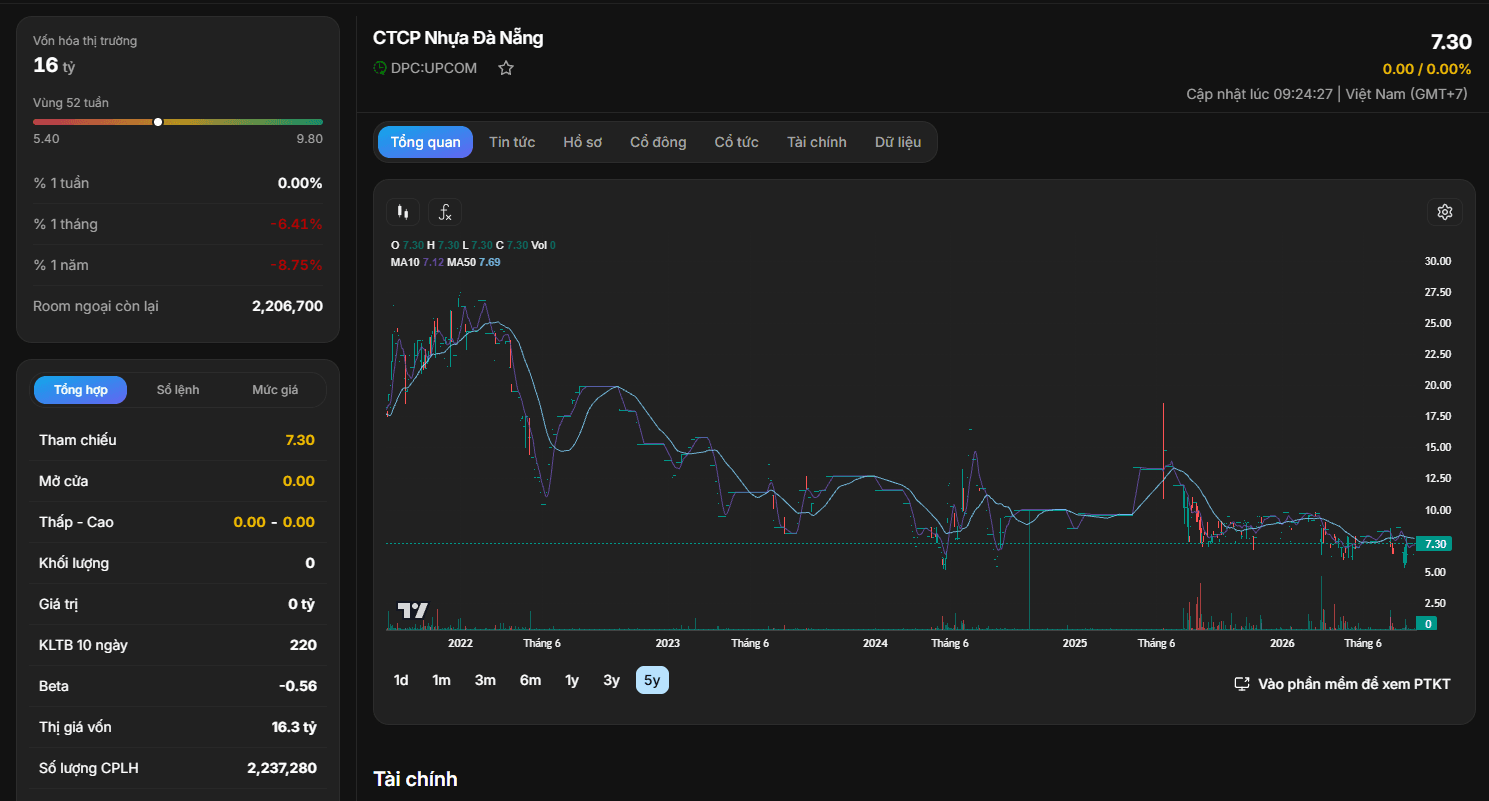
Task: Click the DPC:UPCOM ticker symbol
Action: tap(434, 68)
